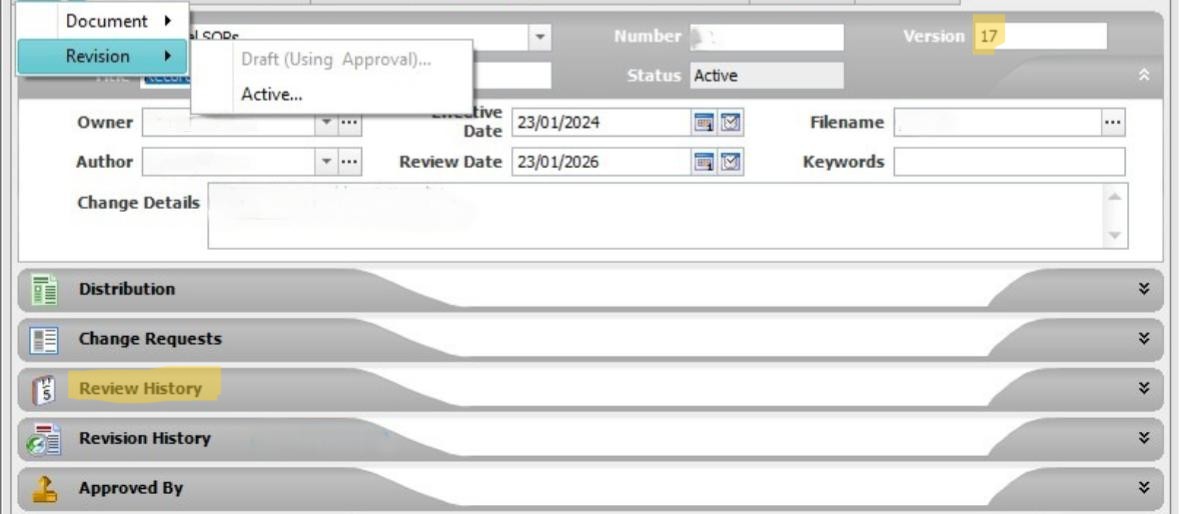1180x514 pixels.
Task: Click into the Keywords field
Action: (x=1009, y=161)
